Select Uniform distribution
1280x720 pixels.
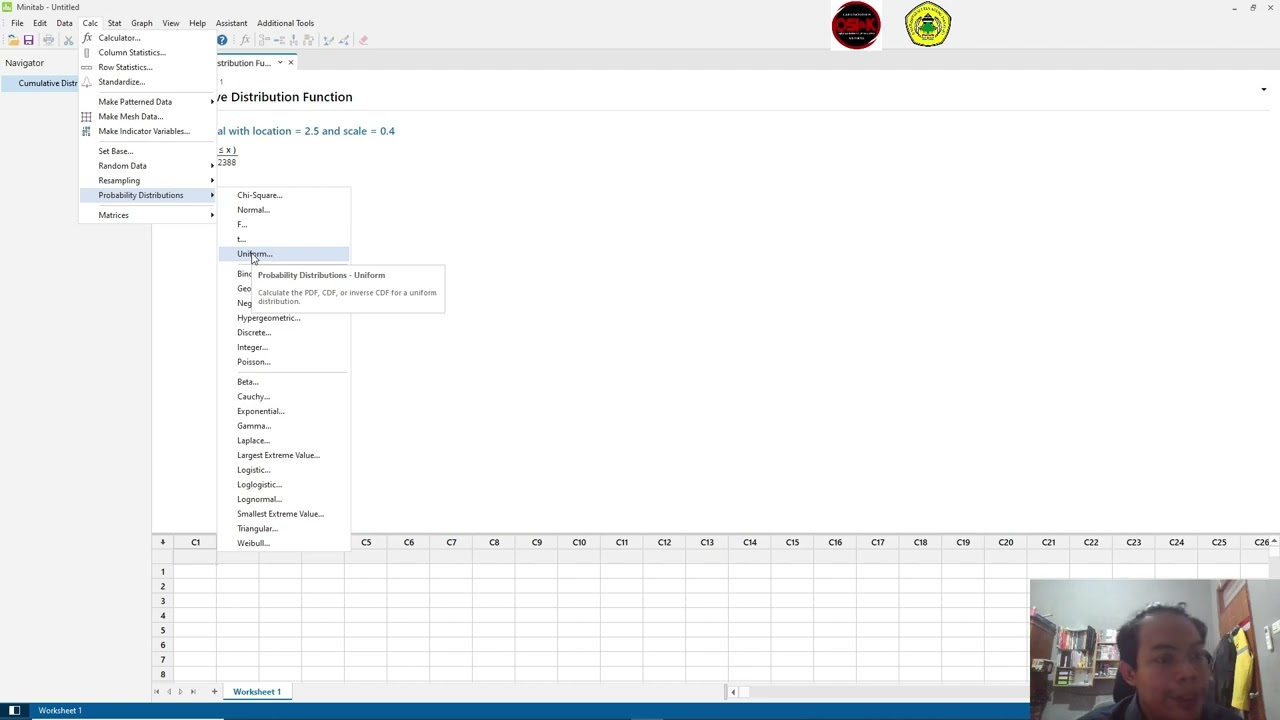(284, 254)
